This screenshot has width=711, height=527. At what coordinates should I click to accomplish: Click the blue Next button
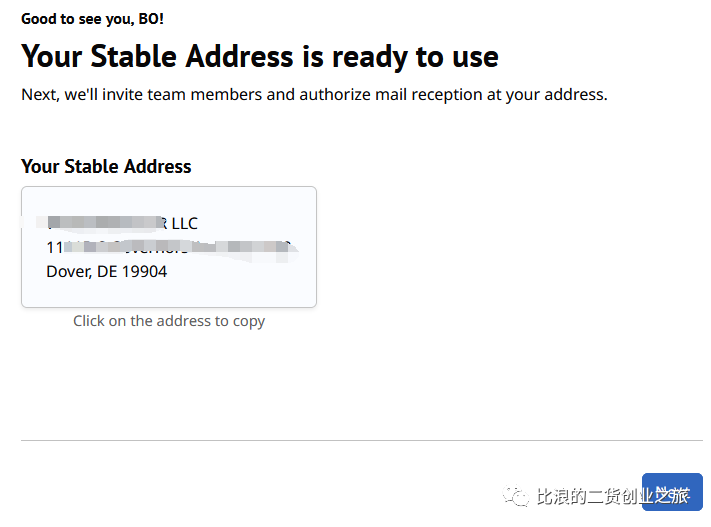pyautogui.click(x=672, y=492)
